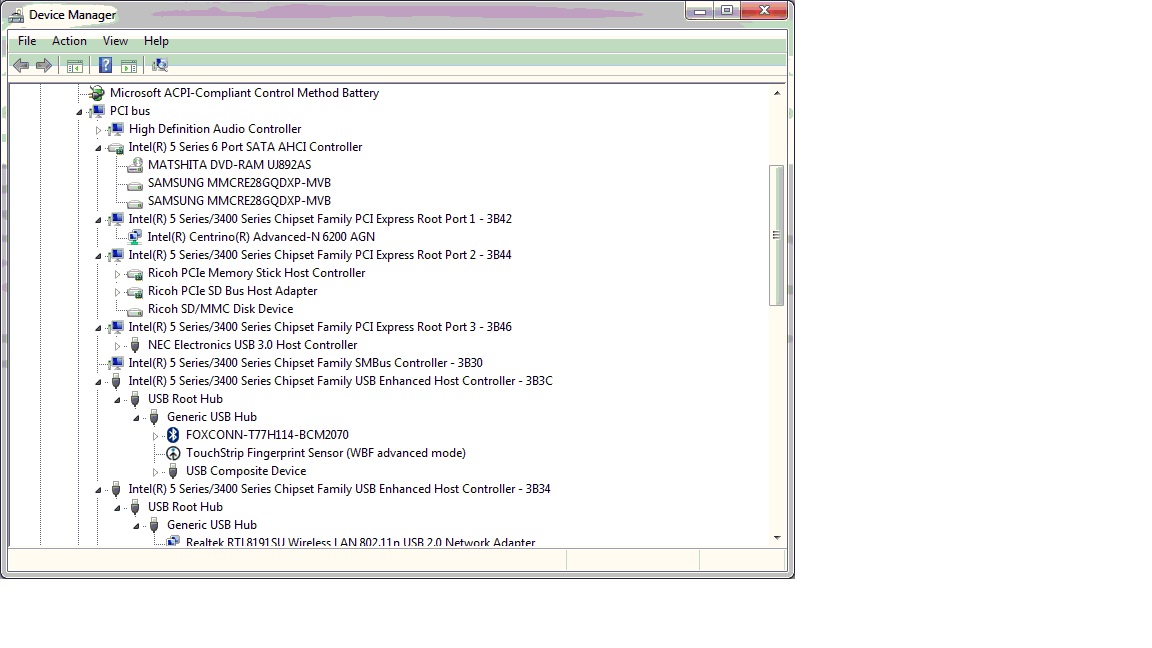The image size is (1152, 648).
Task: Click Ricoh PCIe SD Bus Host Adapter icon
Action: tap(134, 292)
